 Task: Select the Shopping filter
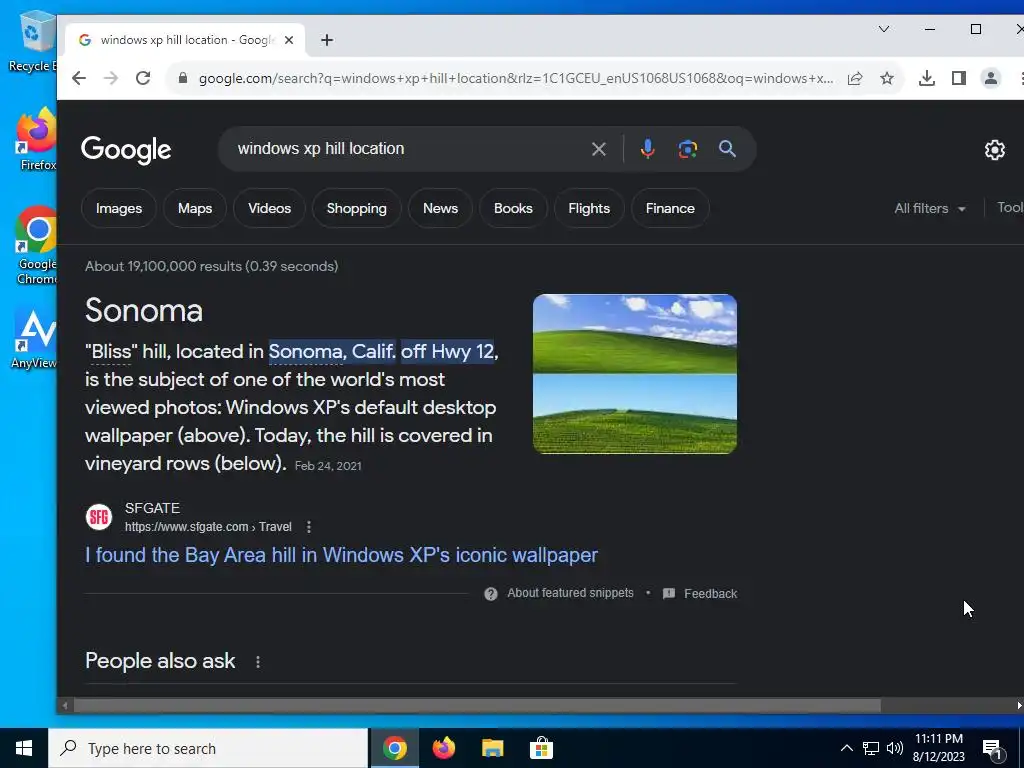(357, 208)
